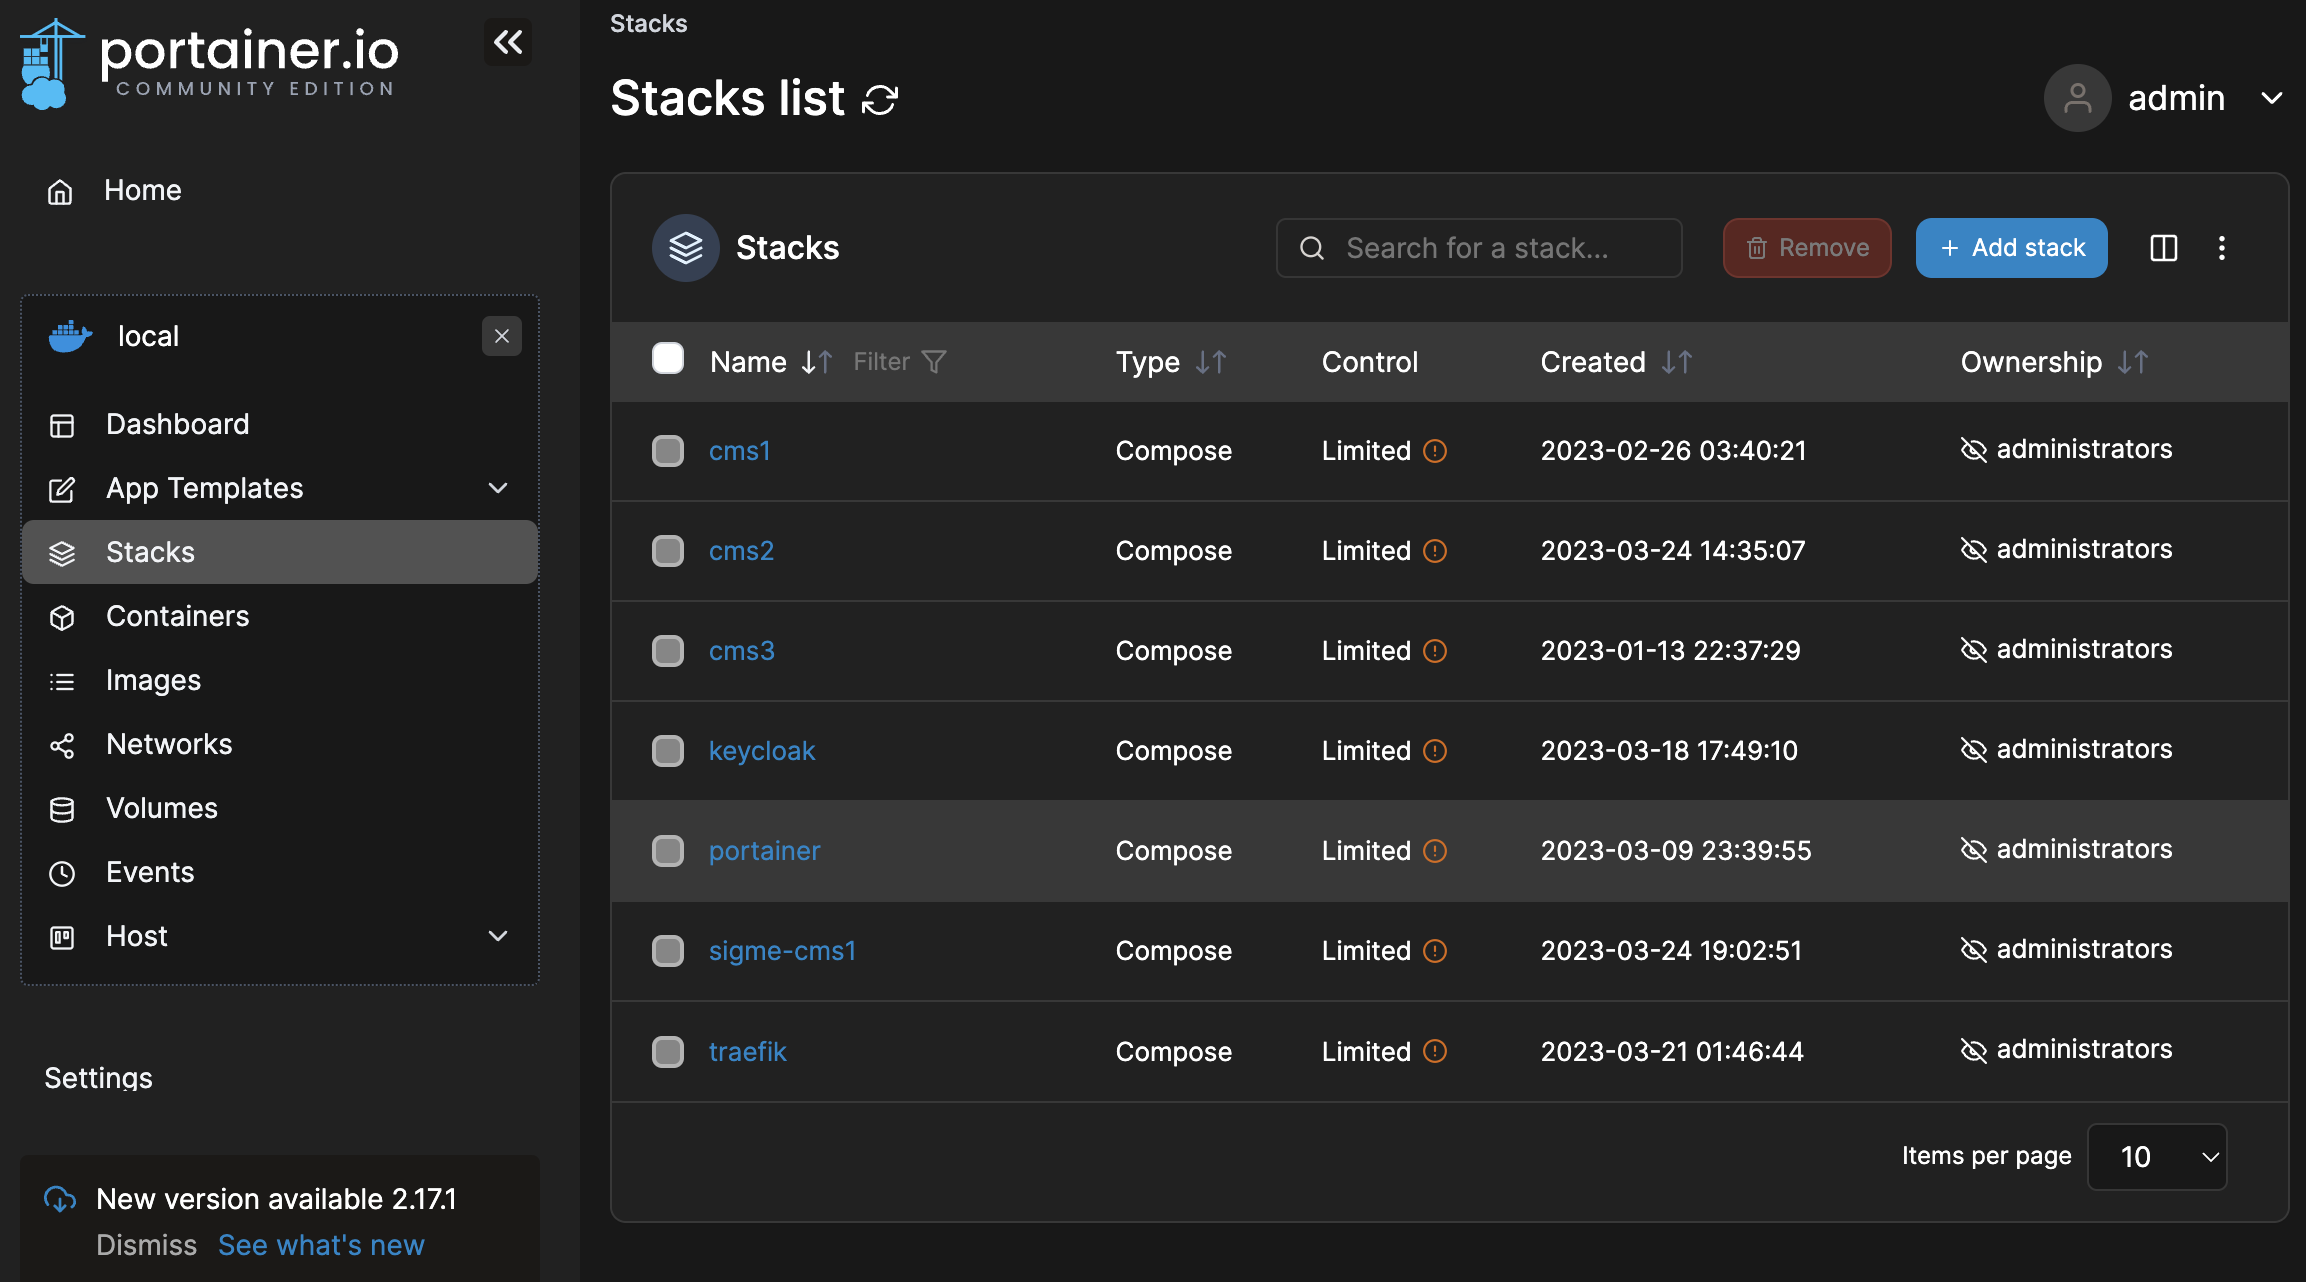Click the Portainer.io logo

pyautogui.click(x=209, y=63)
